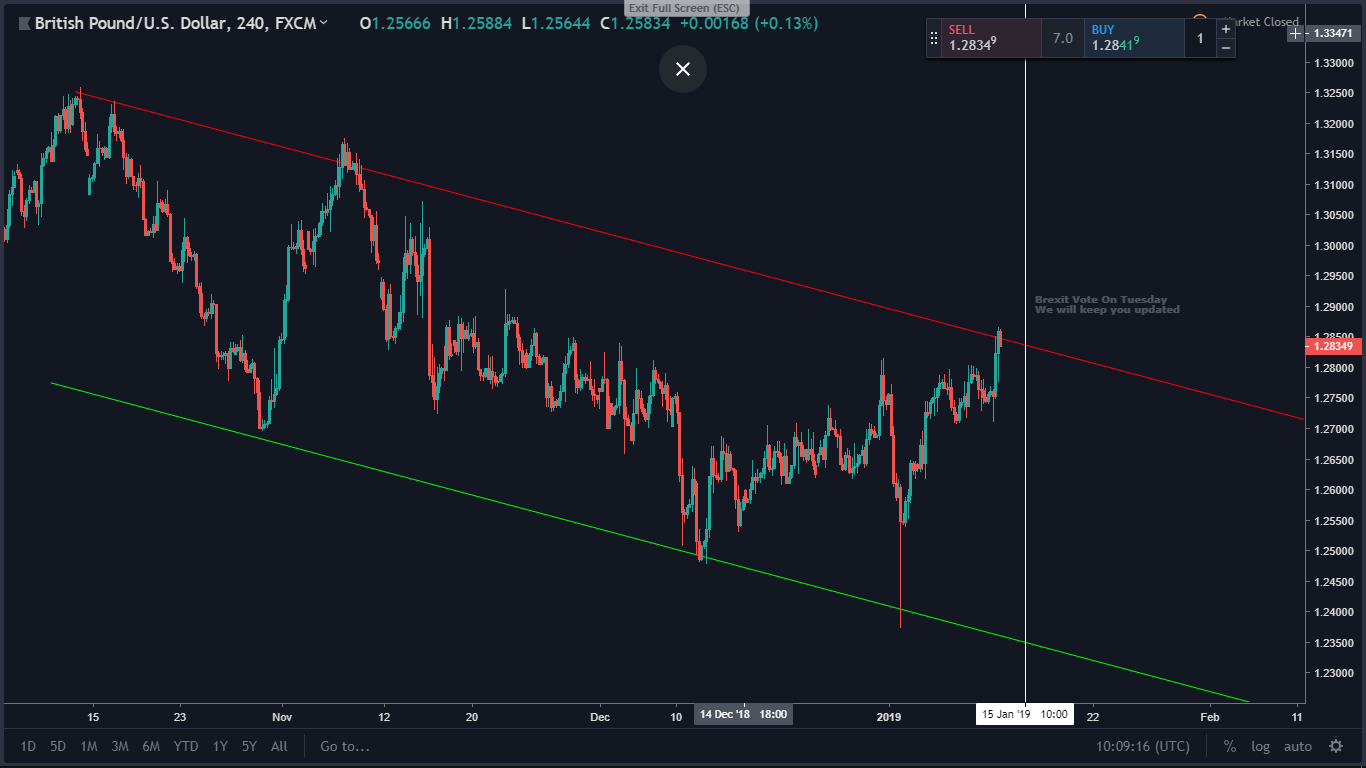
Task: Click the 15 Jan '19 10:00 time label
Action: [x=1025, y=714]
